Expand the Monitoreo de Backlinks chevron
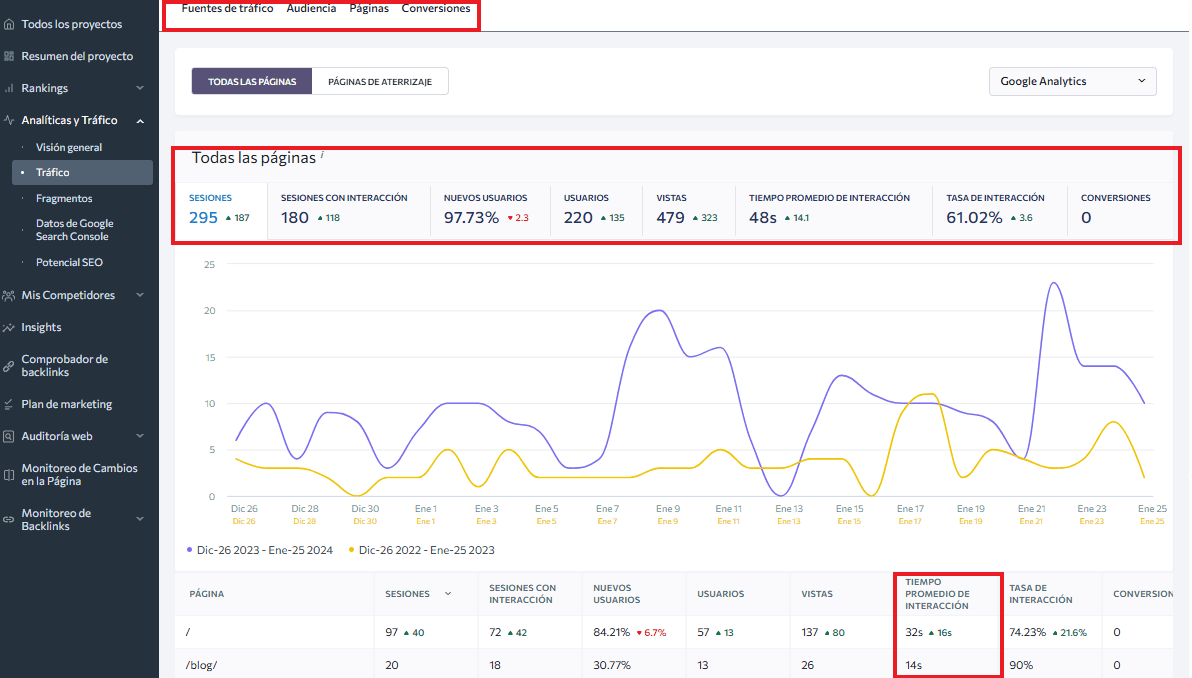The height and width of the screenshot is (678, 1192). pyautogui.click(x=140, y=519)
